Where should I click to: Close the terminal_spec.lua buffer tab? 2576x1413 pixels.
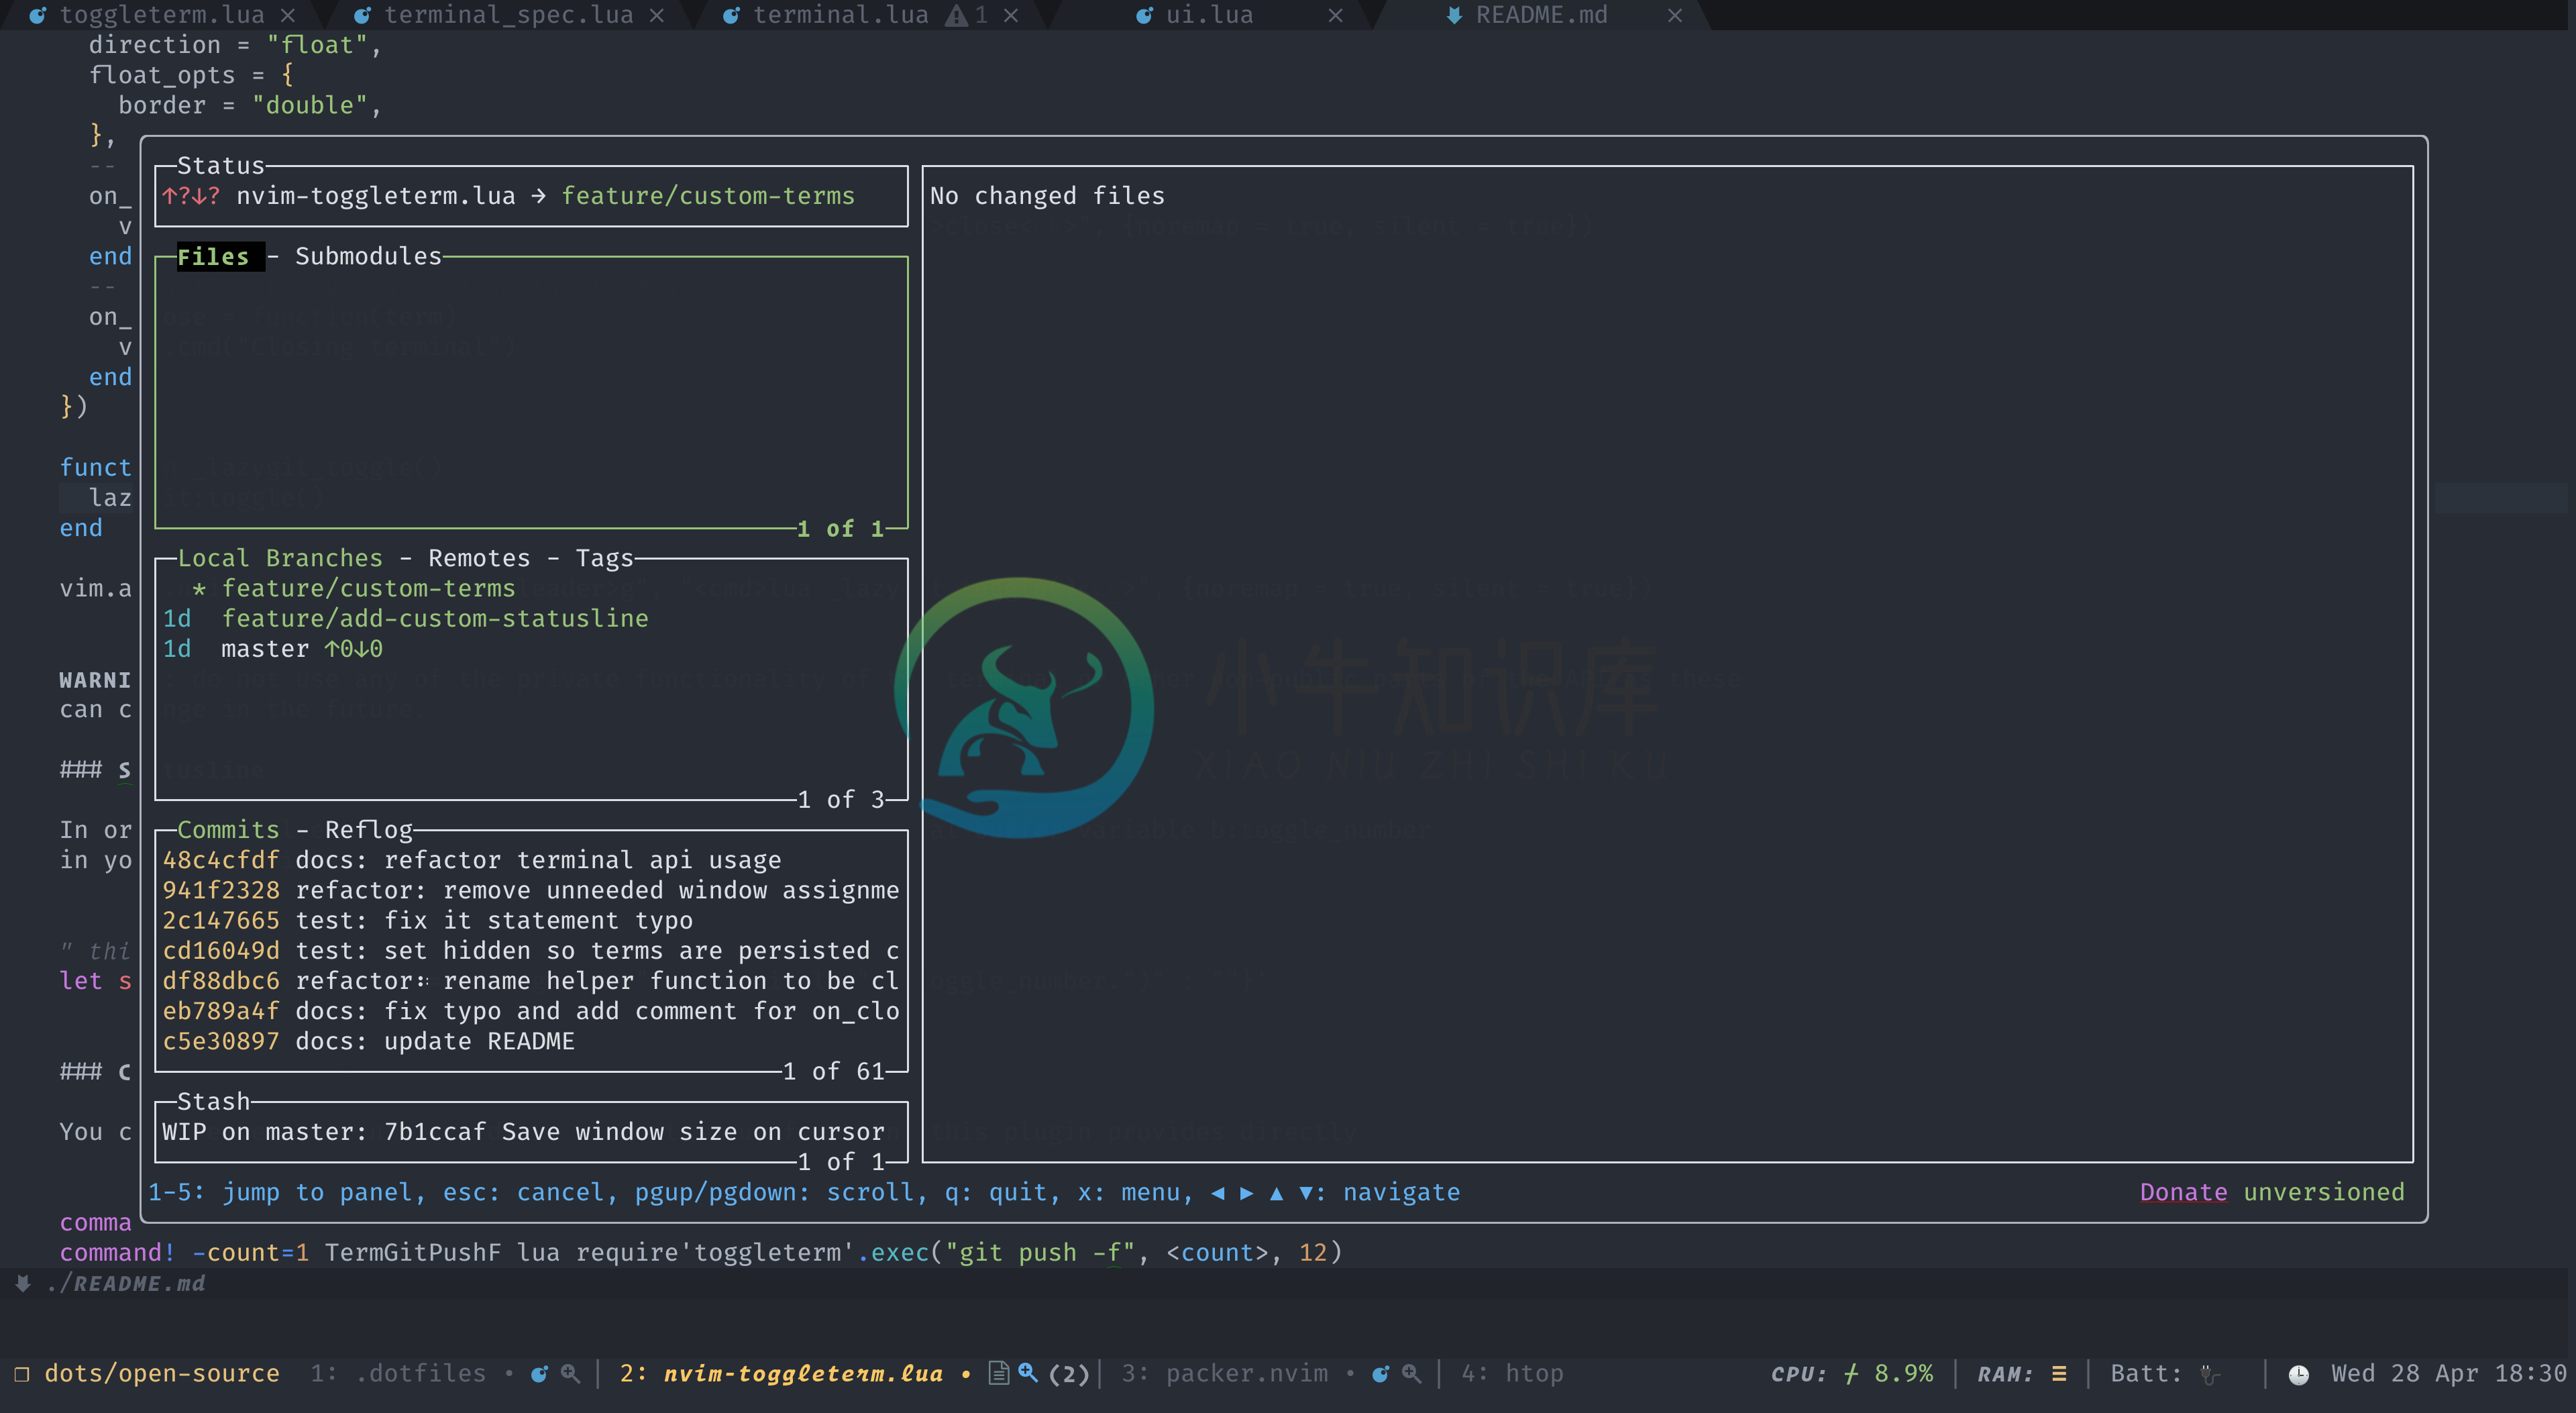[657, 15]
